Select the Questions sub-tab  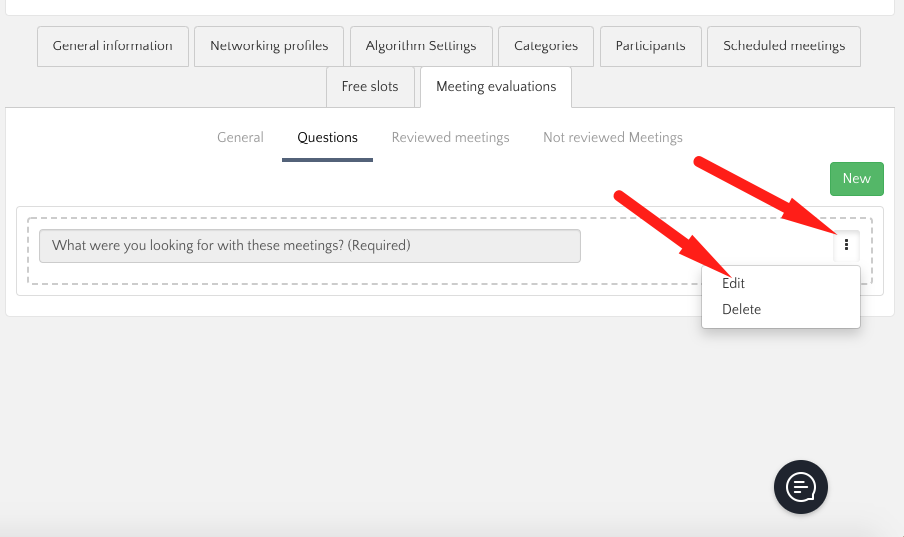327,137
